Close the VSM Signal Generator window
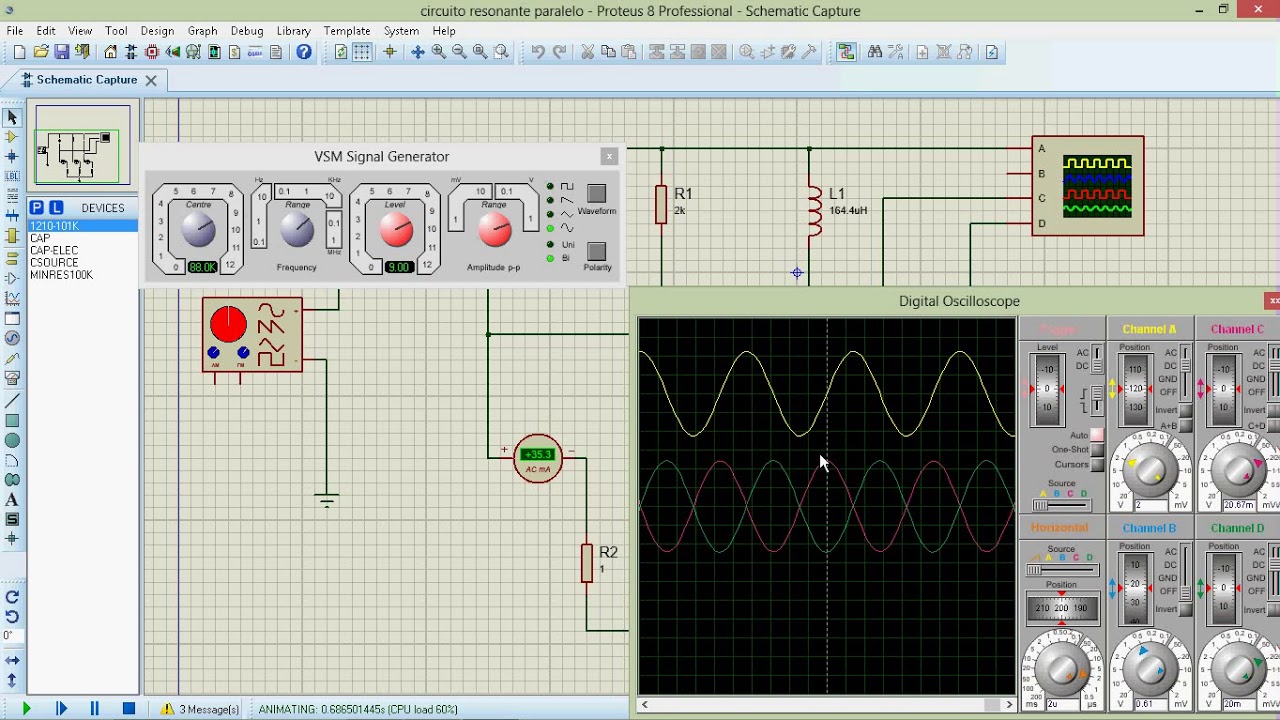The width and height of the screenshot is (1280, 720). pyautogui.click(x=609, y=156)
